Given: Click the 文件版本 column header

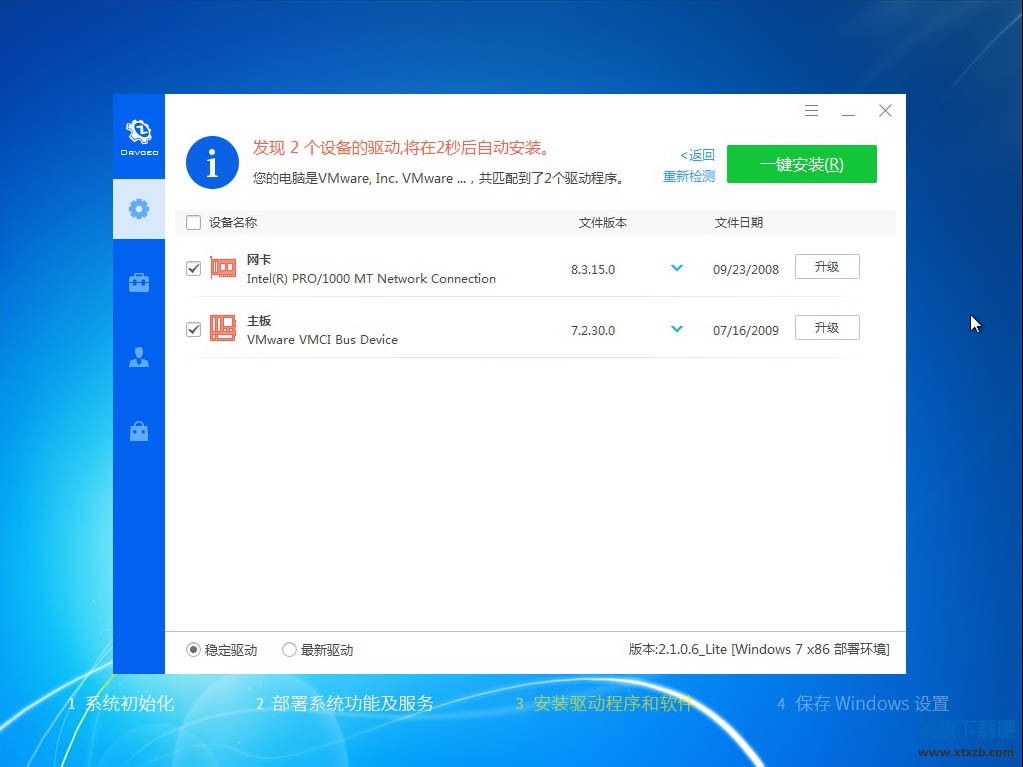Looking at the screenshot, I should (x=603, y=223).
